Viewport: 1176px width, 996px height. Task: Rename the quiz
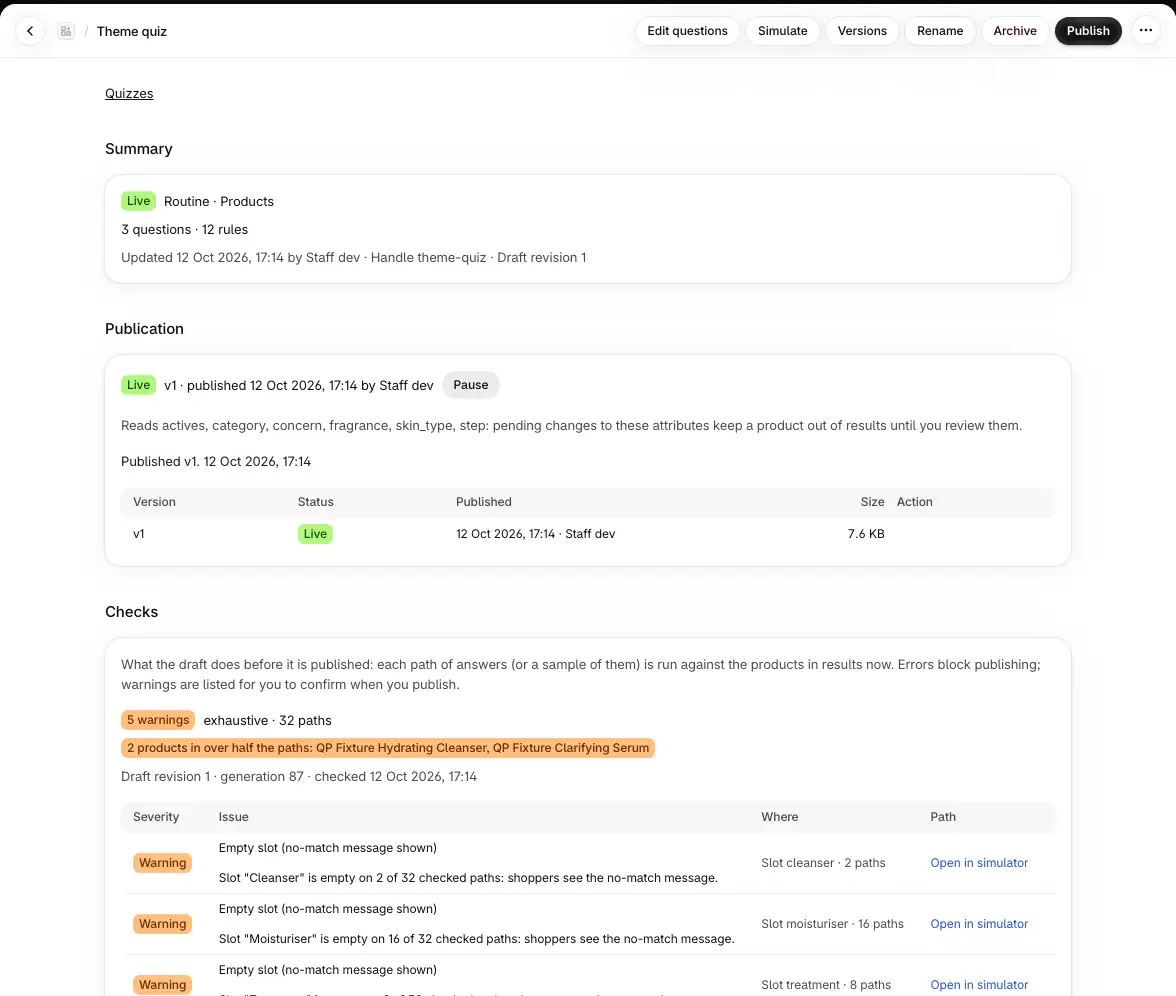(940, 31)
